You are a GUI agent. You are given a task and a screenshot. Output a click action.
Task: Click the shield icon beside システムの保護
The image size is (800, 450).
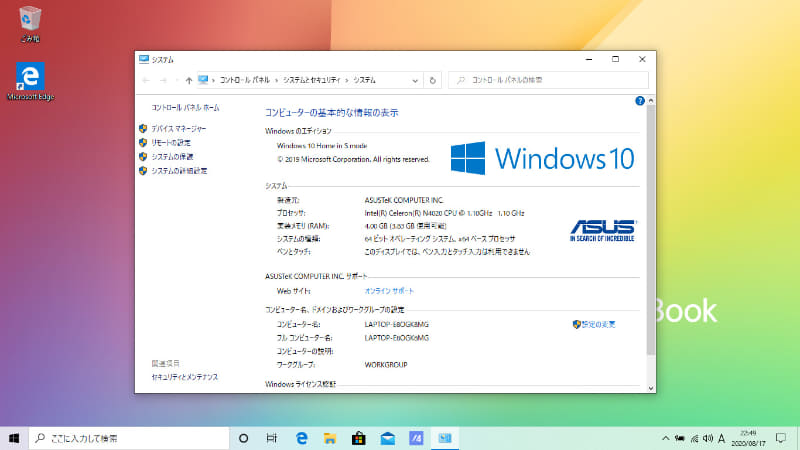tap(143, 157)
